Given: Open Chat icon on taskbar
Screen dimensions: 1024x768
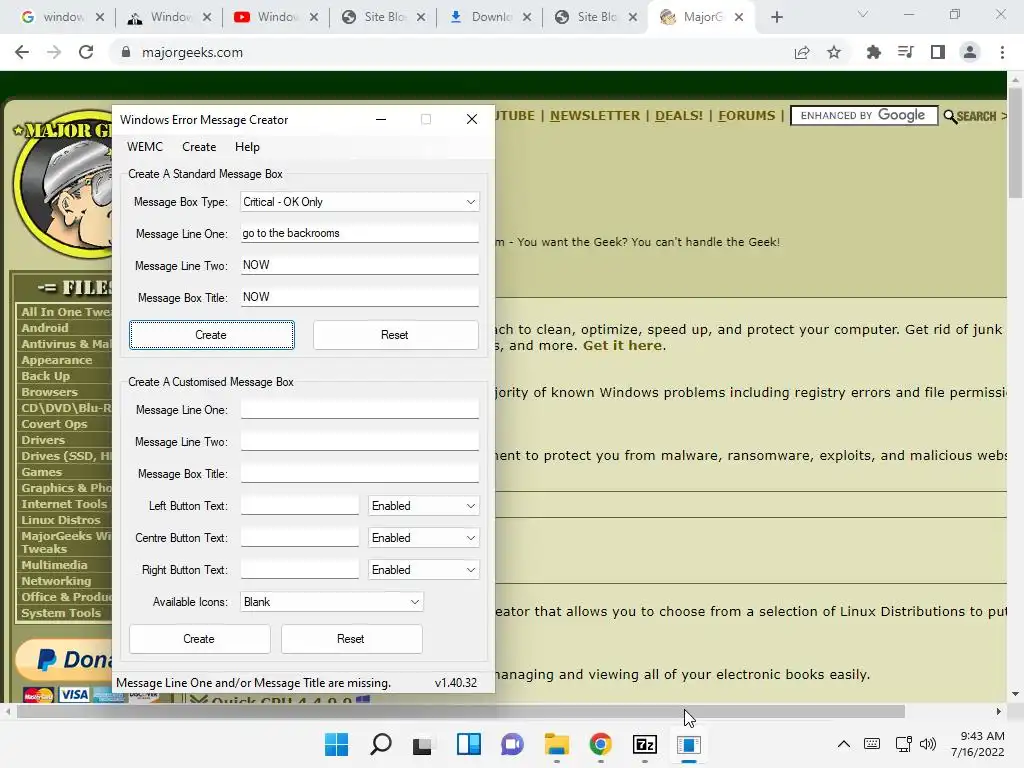Looking at the screenshot, I should (x=512, y=744).
